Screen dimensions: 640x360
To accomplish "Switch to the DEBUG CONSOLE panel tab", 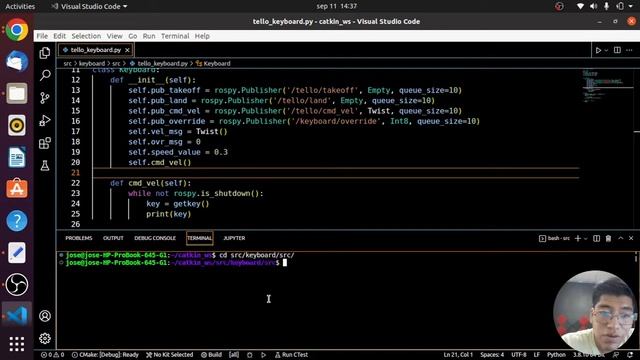I will point(155,238).
